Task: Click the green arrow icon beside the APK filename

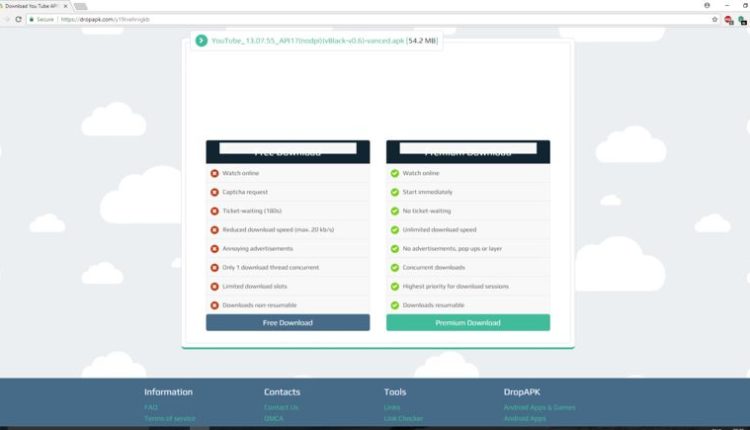Action: [202, 41]
